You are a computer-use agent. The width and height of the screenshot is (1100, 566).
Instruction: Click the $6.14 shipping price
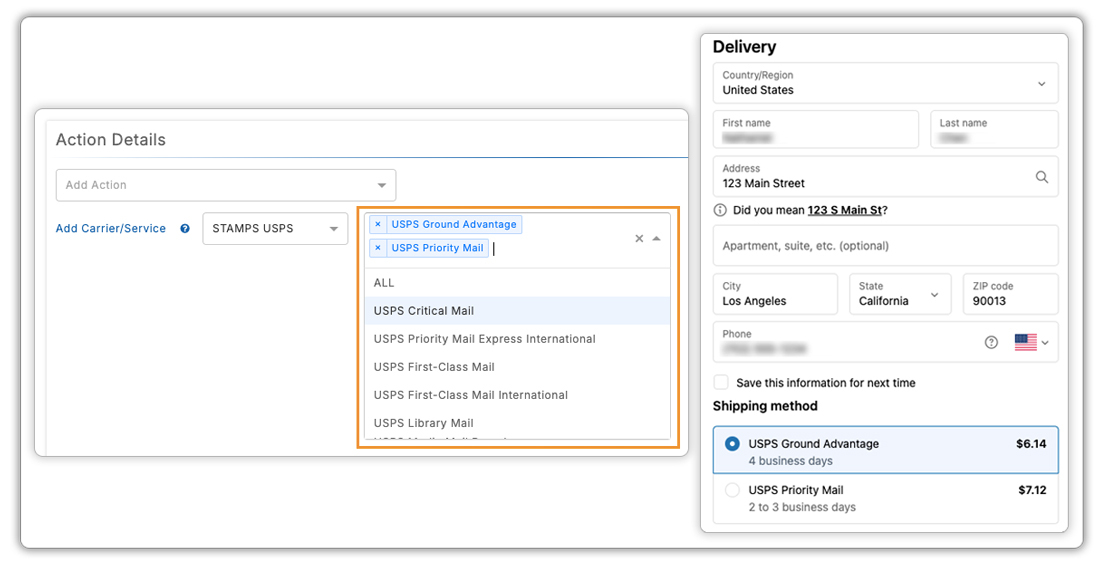point(1031,444)
